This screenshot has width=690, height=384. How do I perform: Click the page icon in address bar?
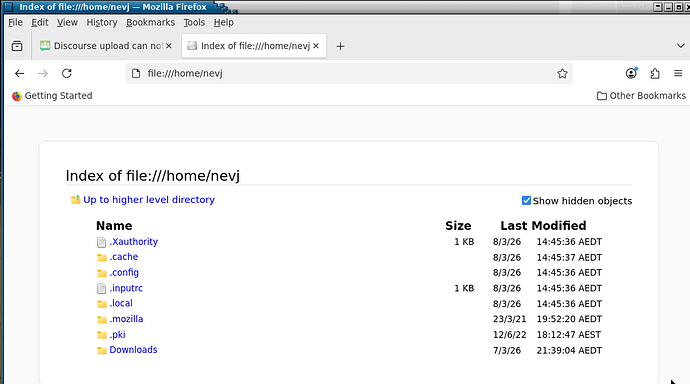click(x=136, y=73)
